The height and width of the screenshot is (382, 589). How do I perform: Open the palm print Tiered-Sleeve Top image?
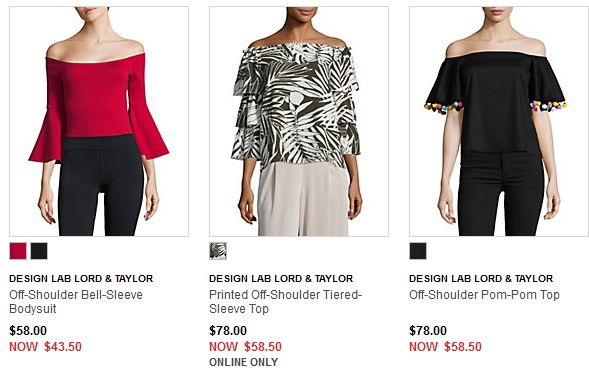pos(299,121)
